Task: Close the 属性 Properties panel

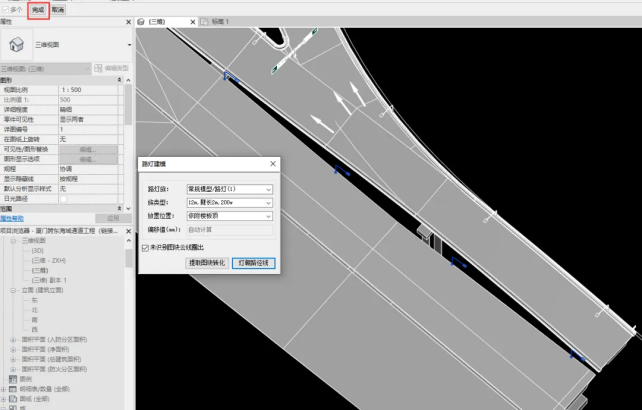Action: pos(128,21)
